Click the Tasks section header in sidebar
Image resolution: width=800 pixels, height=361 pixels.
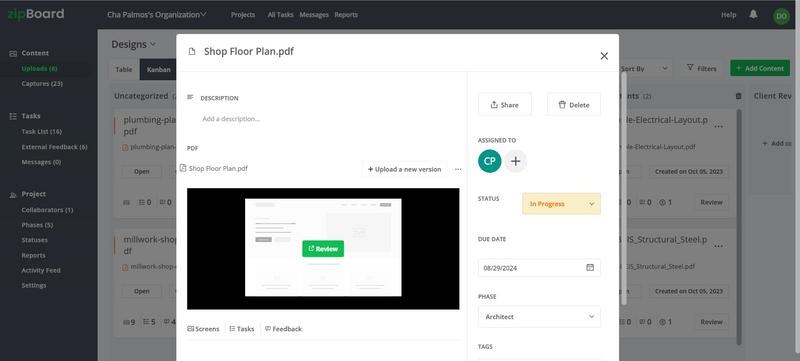pyautogui.click(x=25, y=116)
